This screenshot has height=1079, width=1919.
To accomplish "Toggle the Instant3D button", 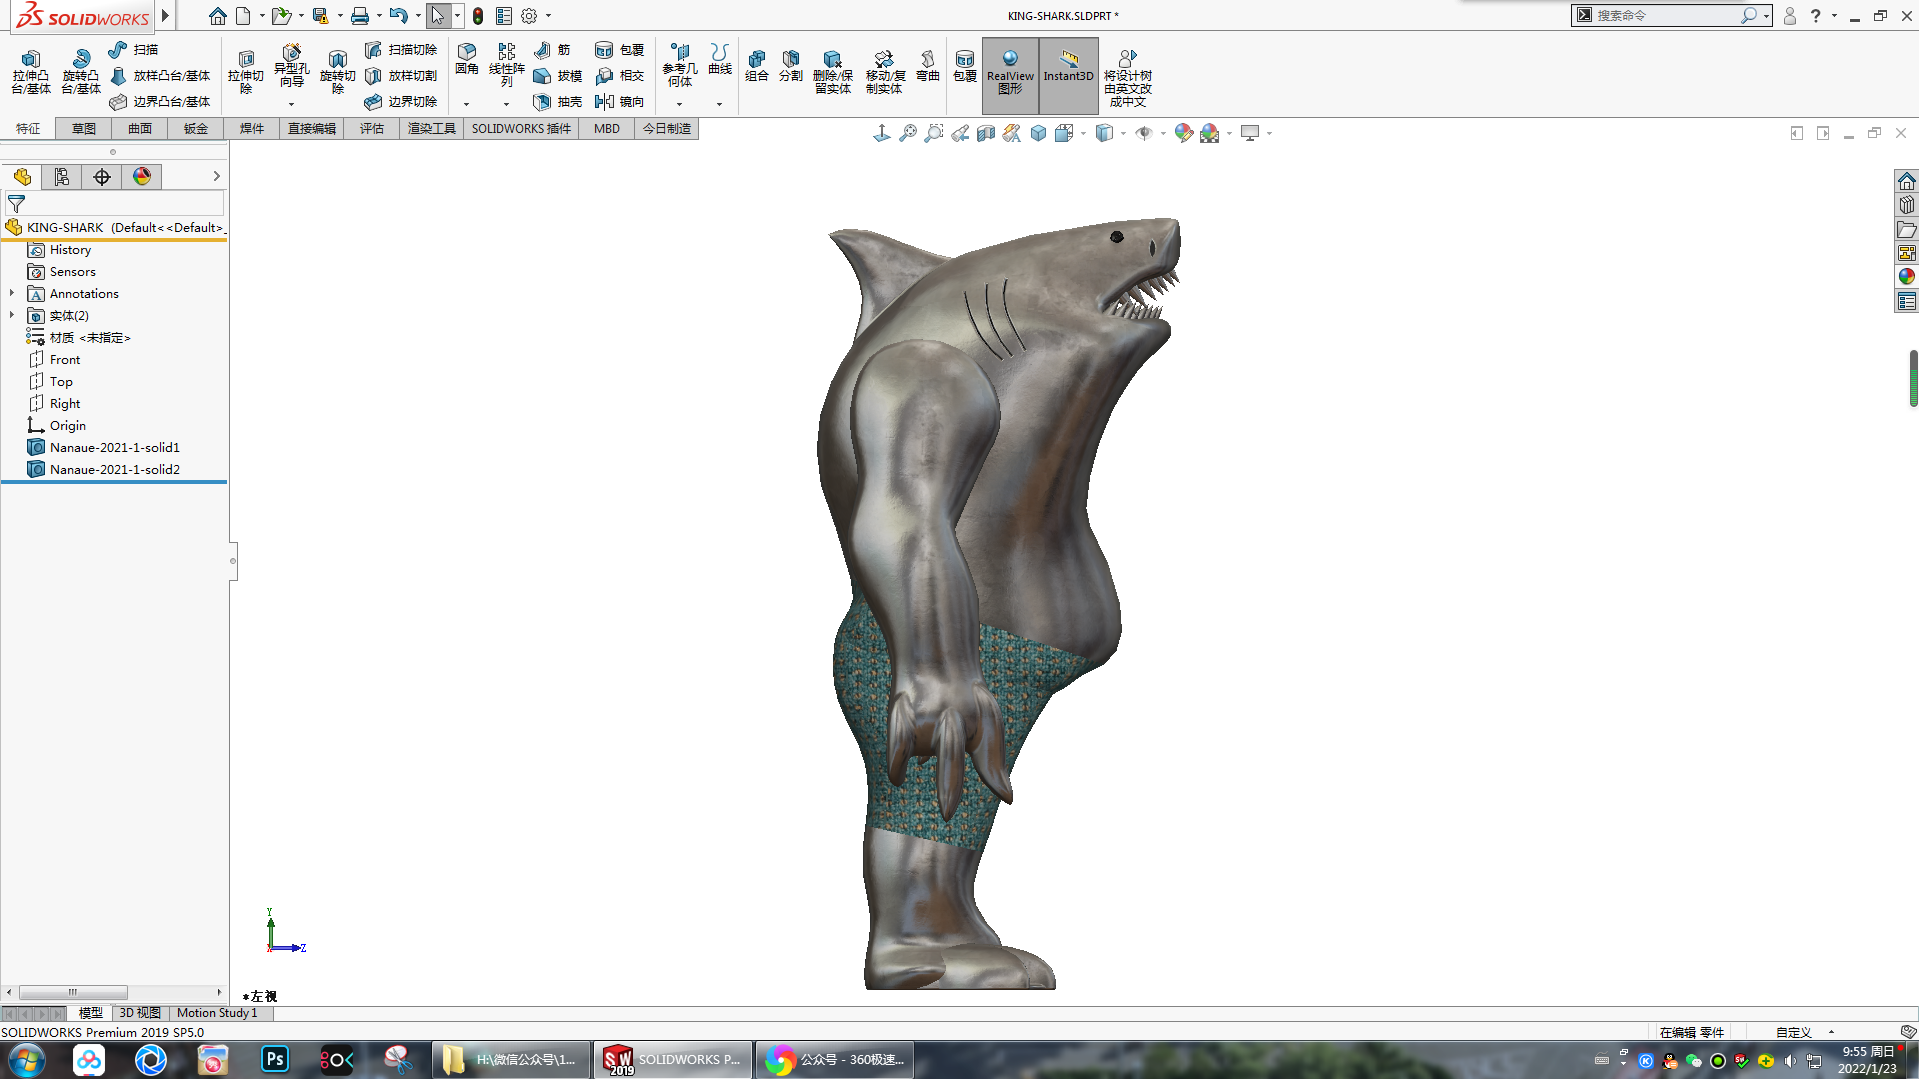I will (x=1068, y=74).
